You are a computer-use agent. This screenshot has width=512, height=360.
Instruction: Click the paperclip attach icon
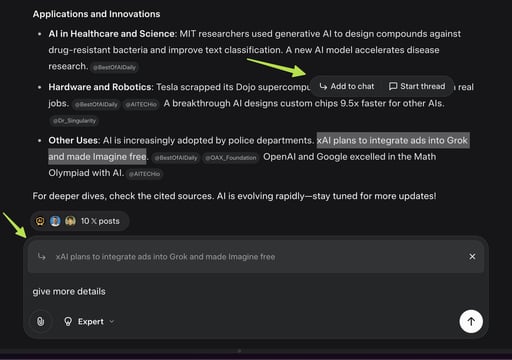point(40,321)
